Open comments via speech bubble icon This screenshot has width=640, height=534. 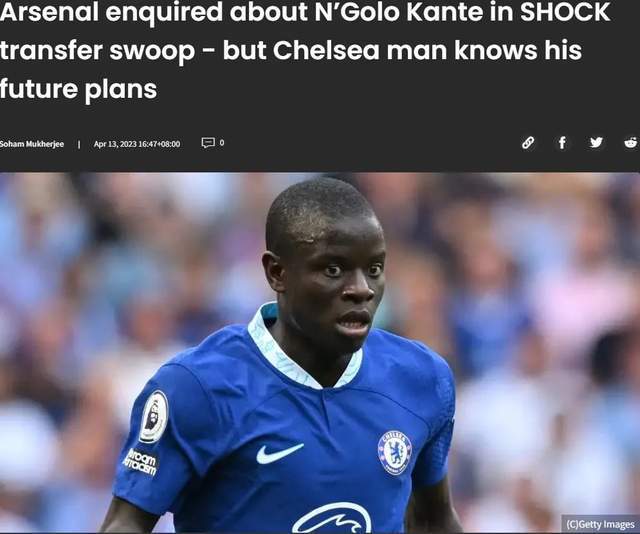pos(208,143)
